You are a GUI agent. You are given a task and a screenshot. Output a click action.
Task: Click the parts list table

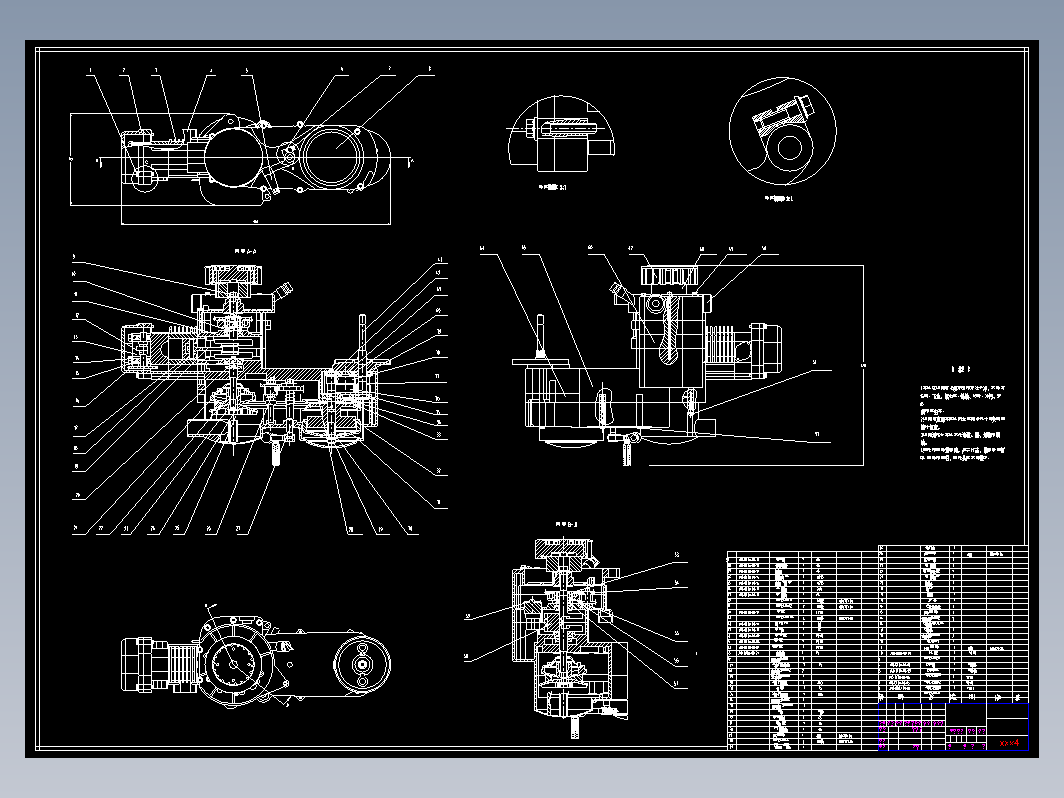click(x=877, y=647)
